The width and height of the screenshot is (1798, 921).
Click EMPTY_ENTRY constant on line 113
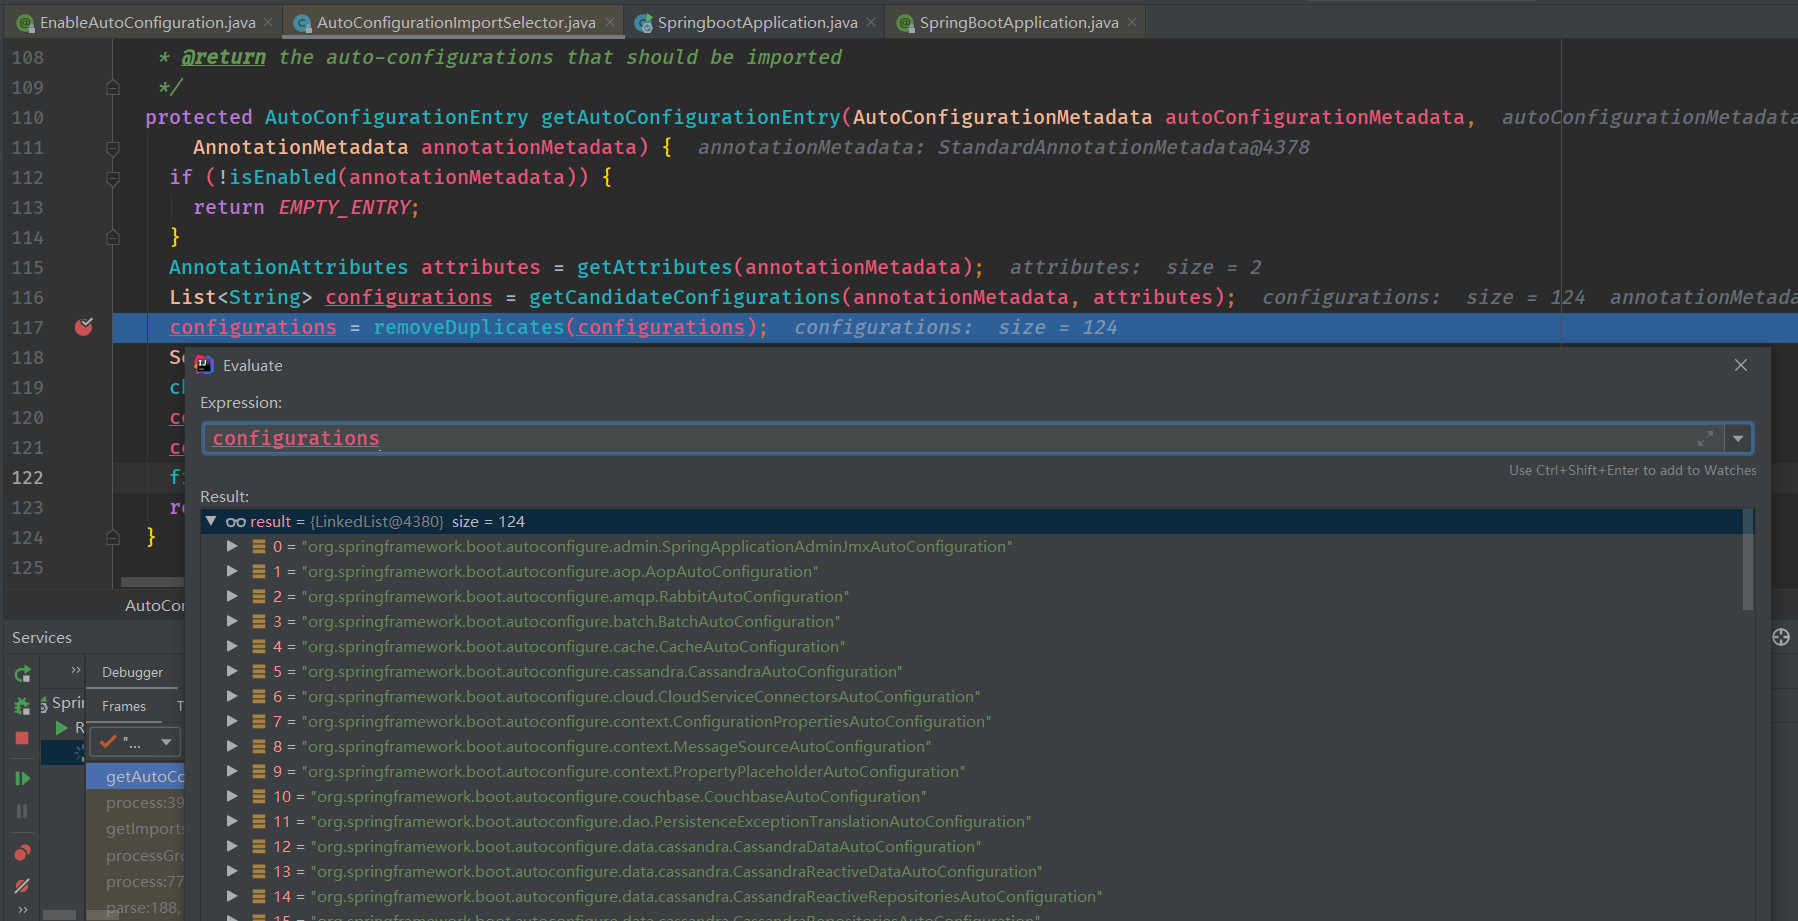[x=344, y=207]
